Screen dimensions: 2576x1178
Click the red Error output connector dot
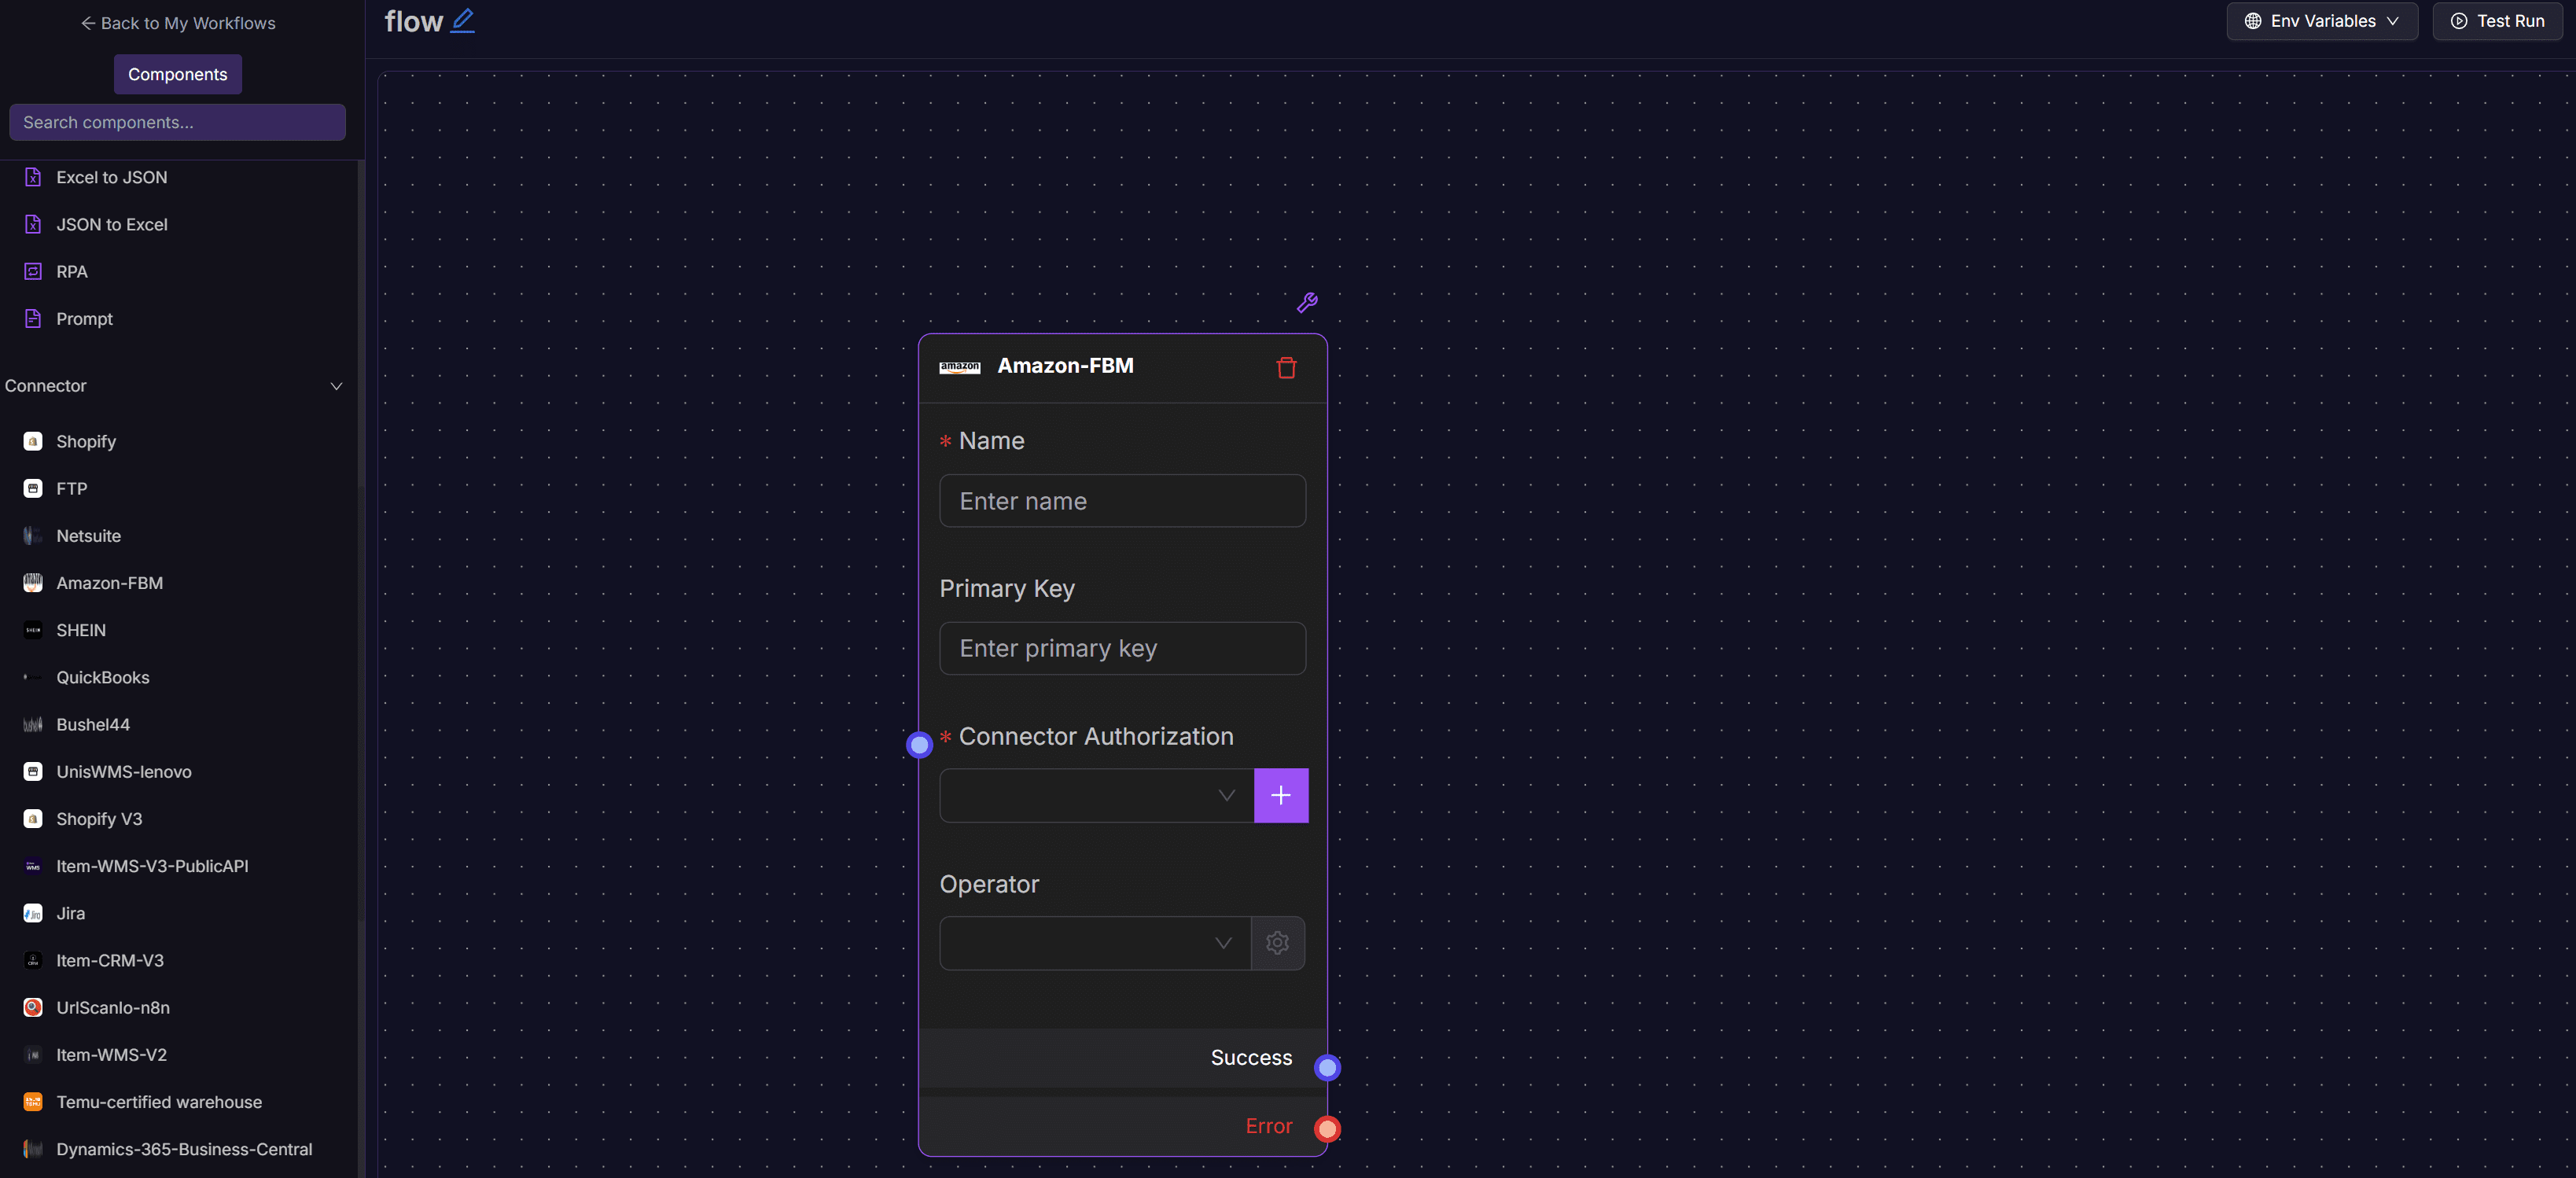coord(1327,1128)
